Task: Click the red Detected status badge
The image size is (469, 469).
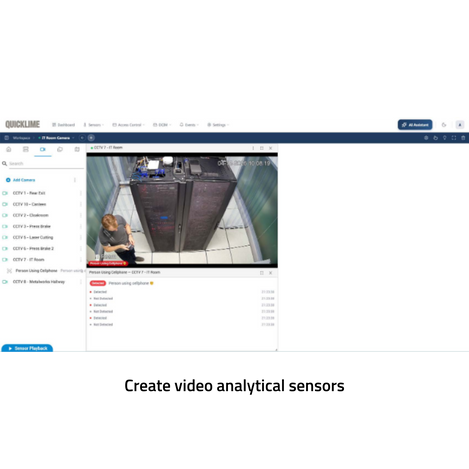Action: [x=98, y=283]
